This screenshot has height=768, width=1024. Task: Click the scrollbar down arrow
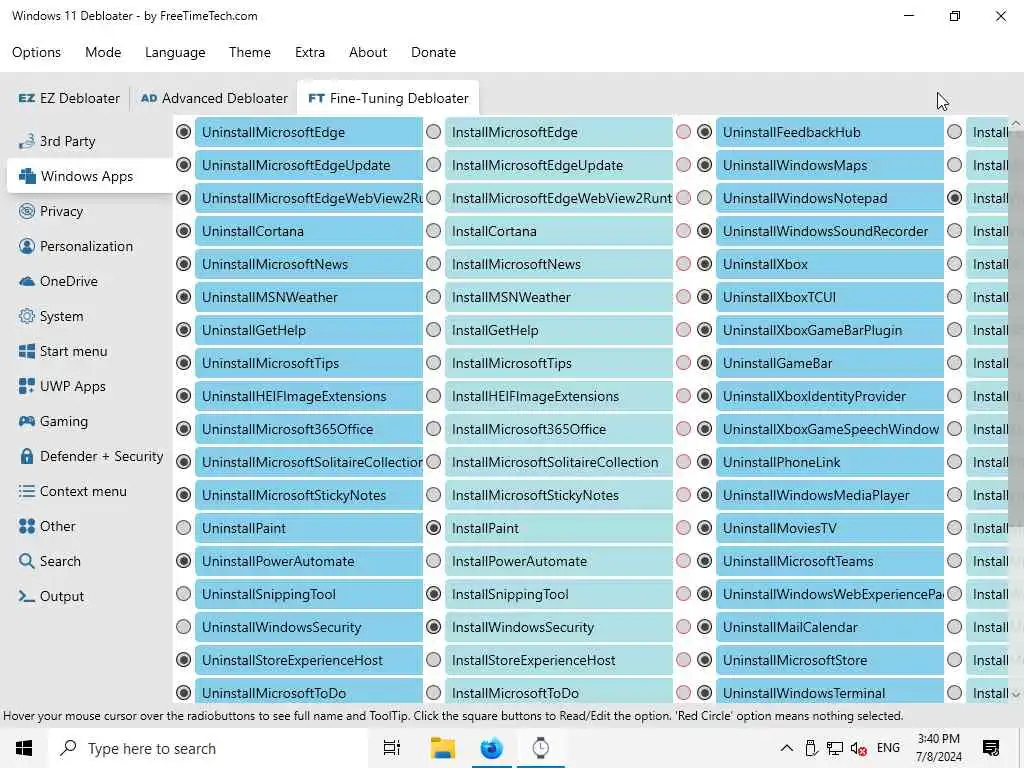1016,694
